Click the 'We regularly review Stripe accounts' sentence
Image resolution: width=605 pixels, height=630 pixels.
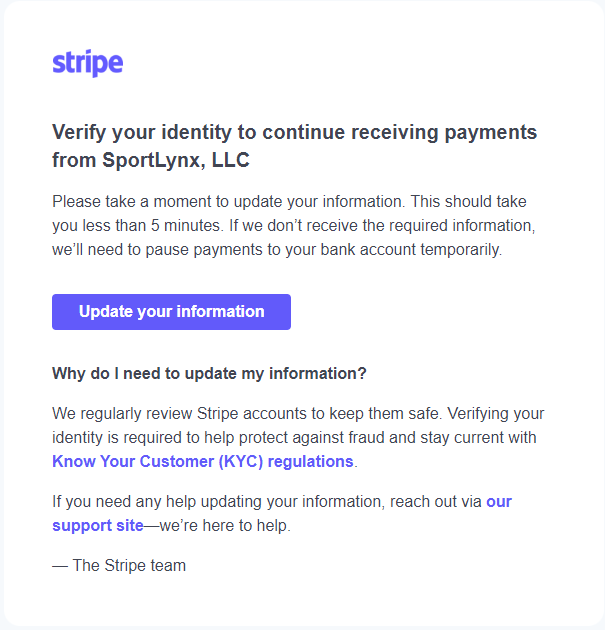(247, 413)
